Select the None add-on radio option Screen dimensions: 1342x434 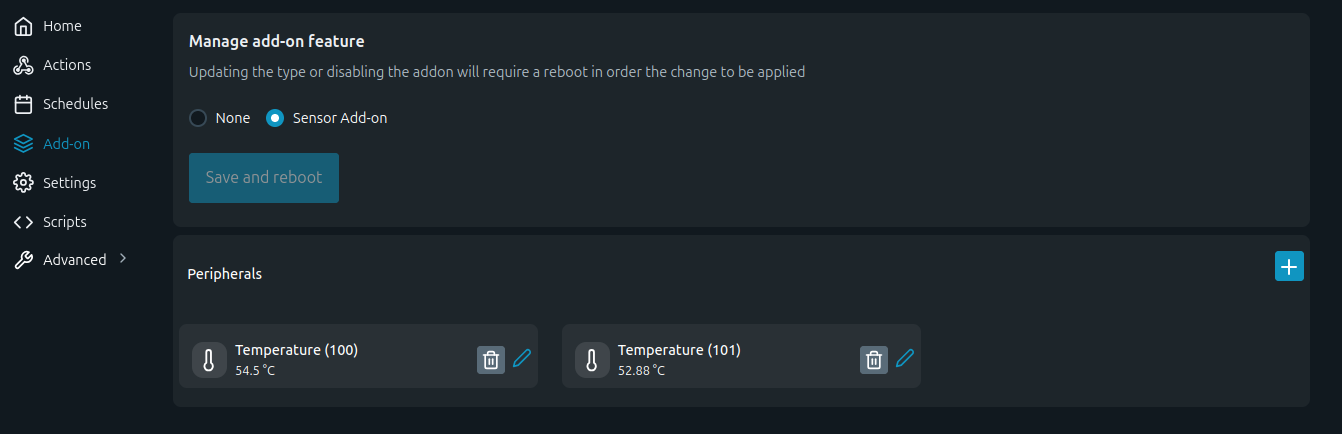198,118
